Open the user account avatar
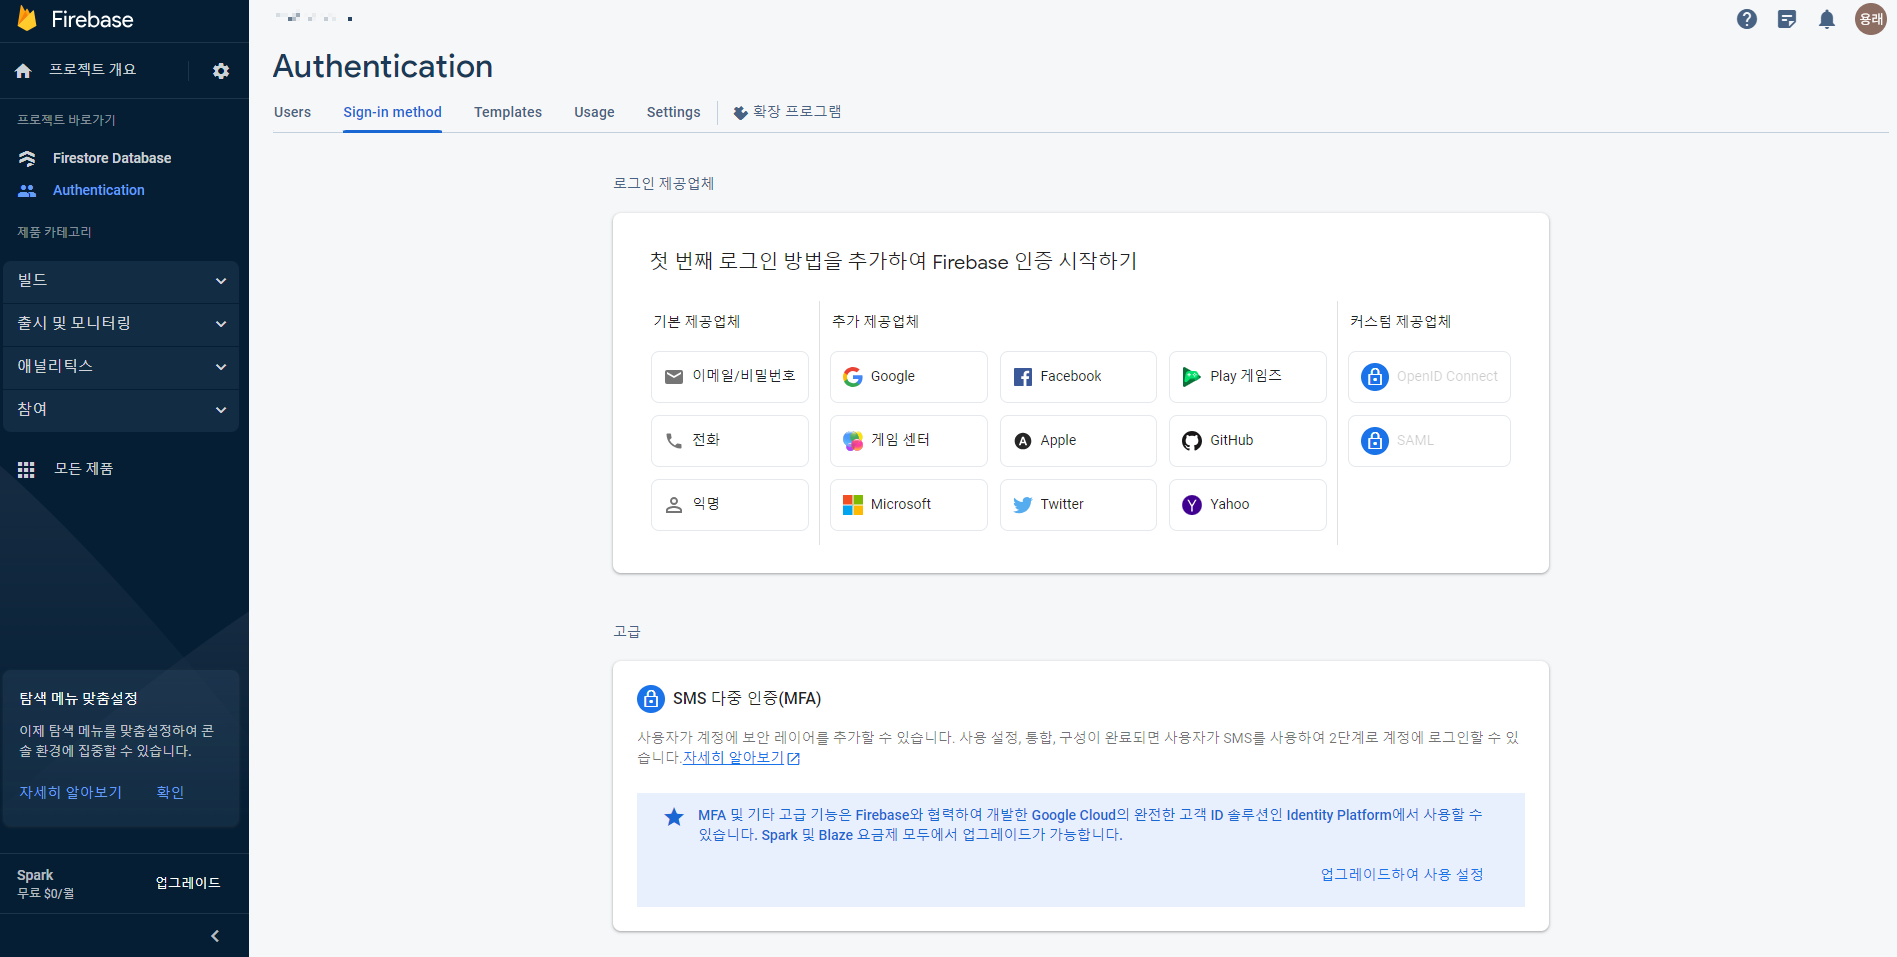 [x=1871, y=19]
